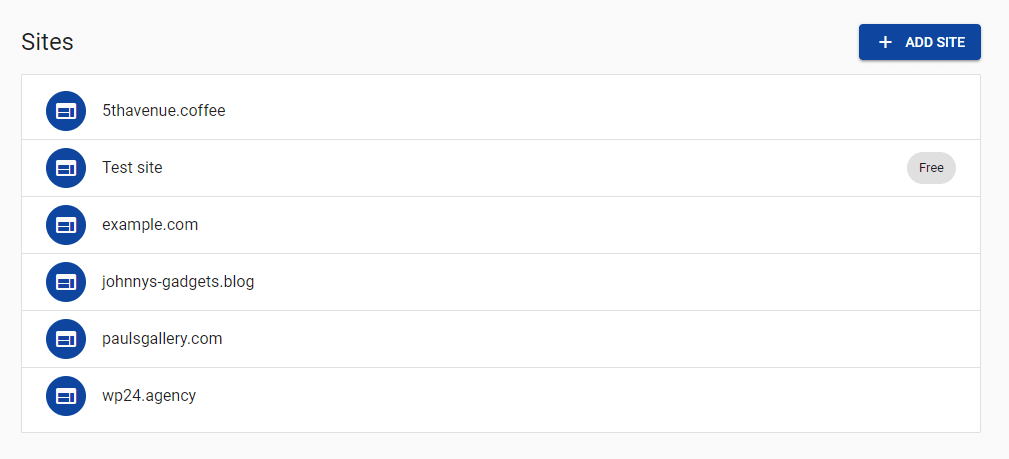Click the plus icon in Add Site
The image size is (1009, 459).
click(885, 42)
